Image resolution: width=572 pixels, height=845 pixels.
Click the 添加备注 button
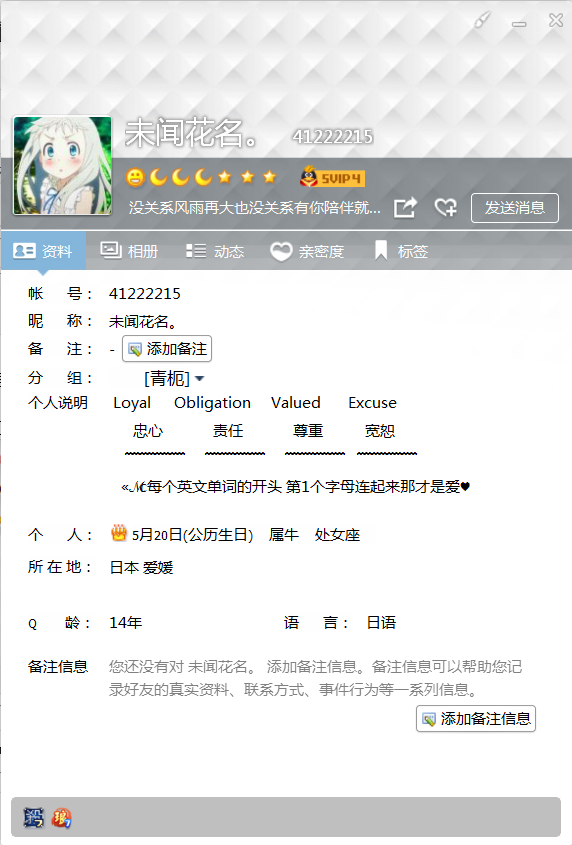tap(167, 349)
